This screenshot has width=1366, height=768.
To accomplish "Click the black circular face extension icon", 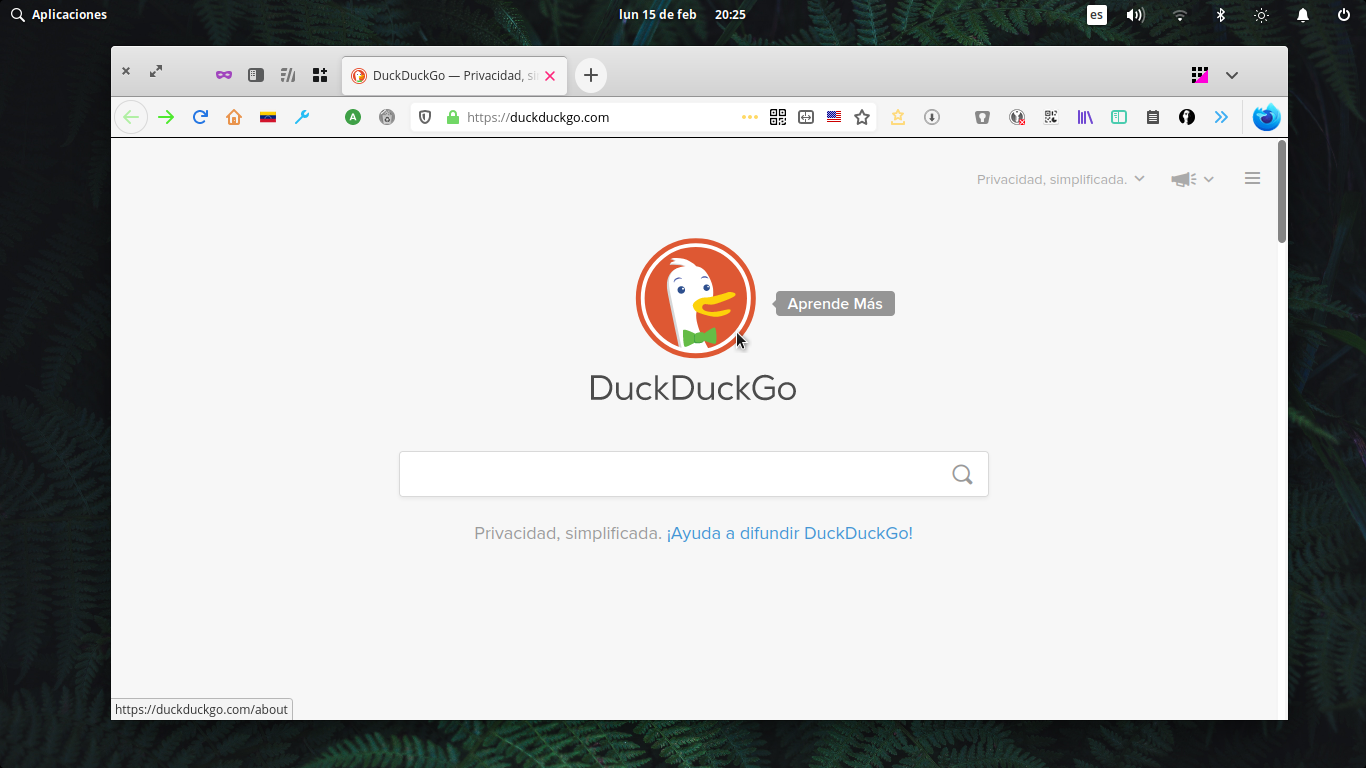I will pos(1187,117).
